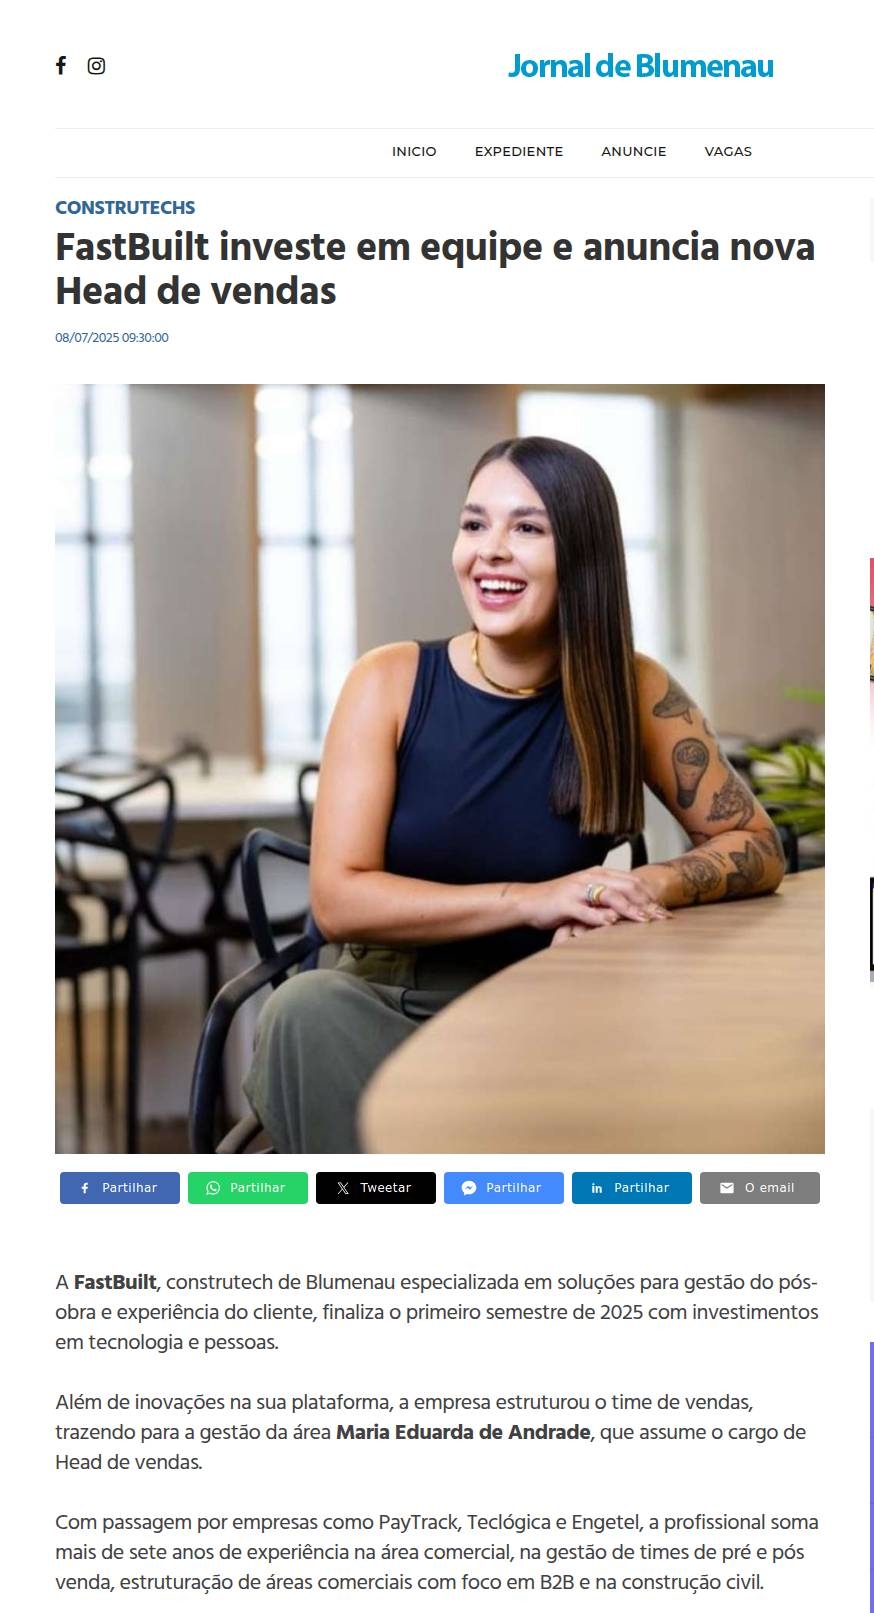The image size is (874, 1613).
Task: Open the main article photo
Action: [440, 768]
